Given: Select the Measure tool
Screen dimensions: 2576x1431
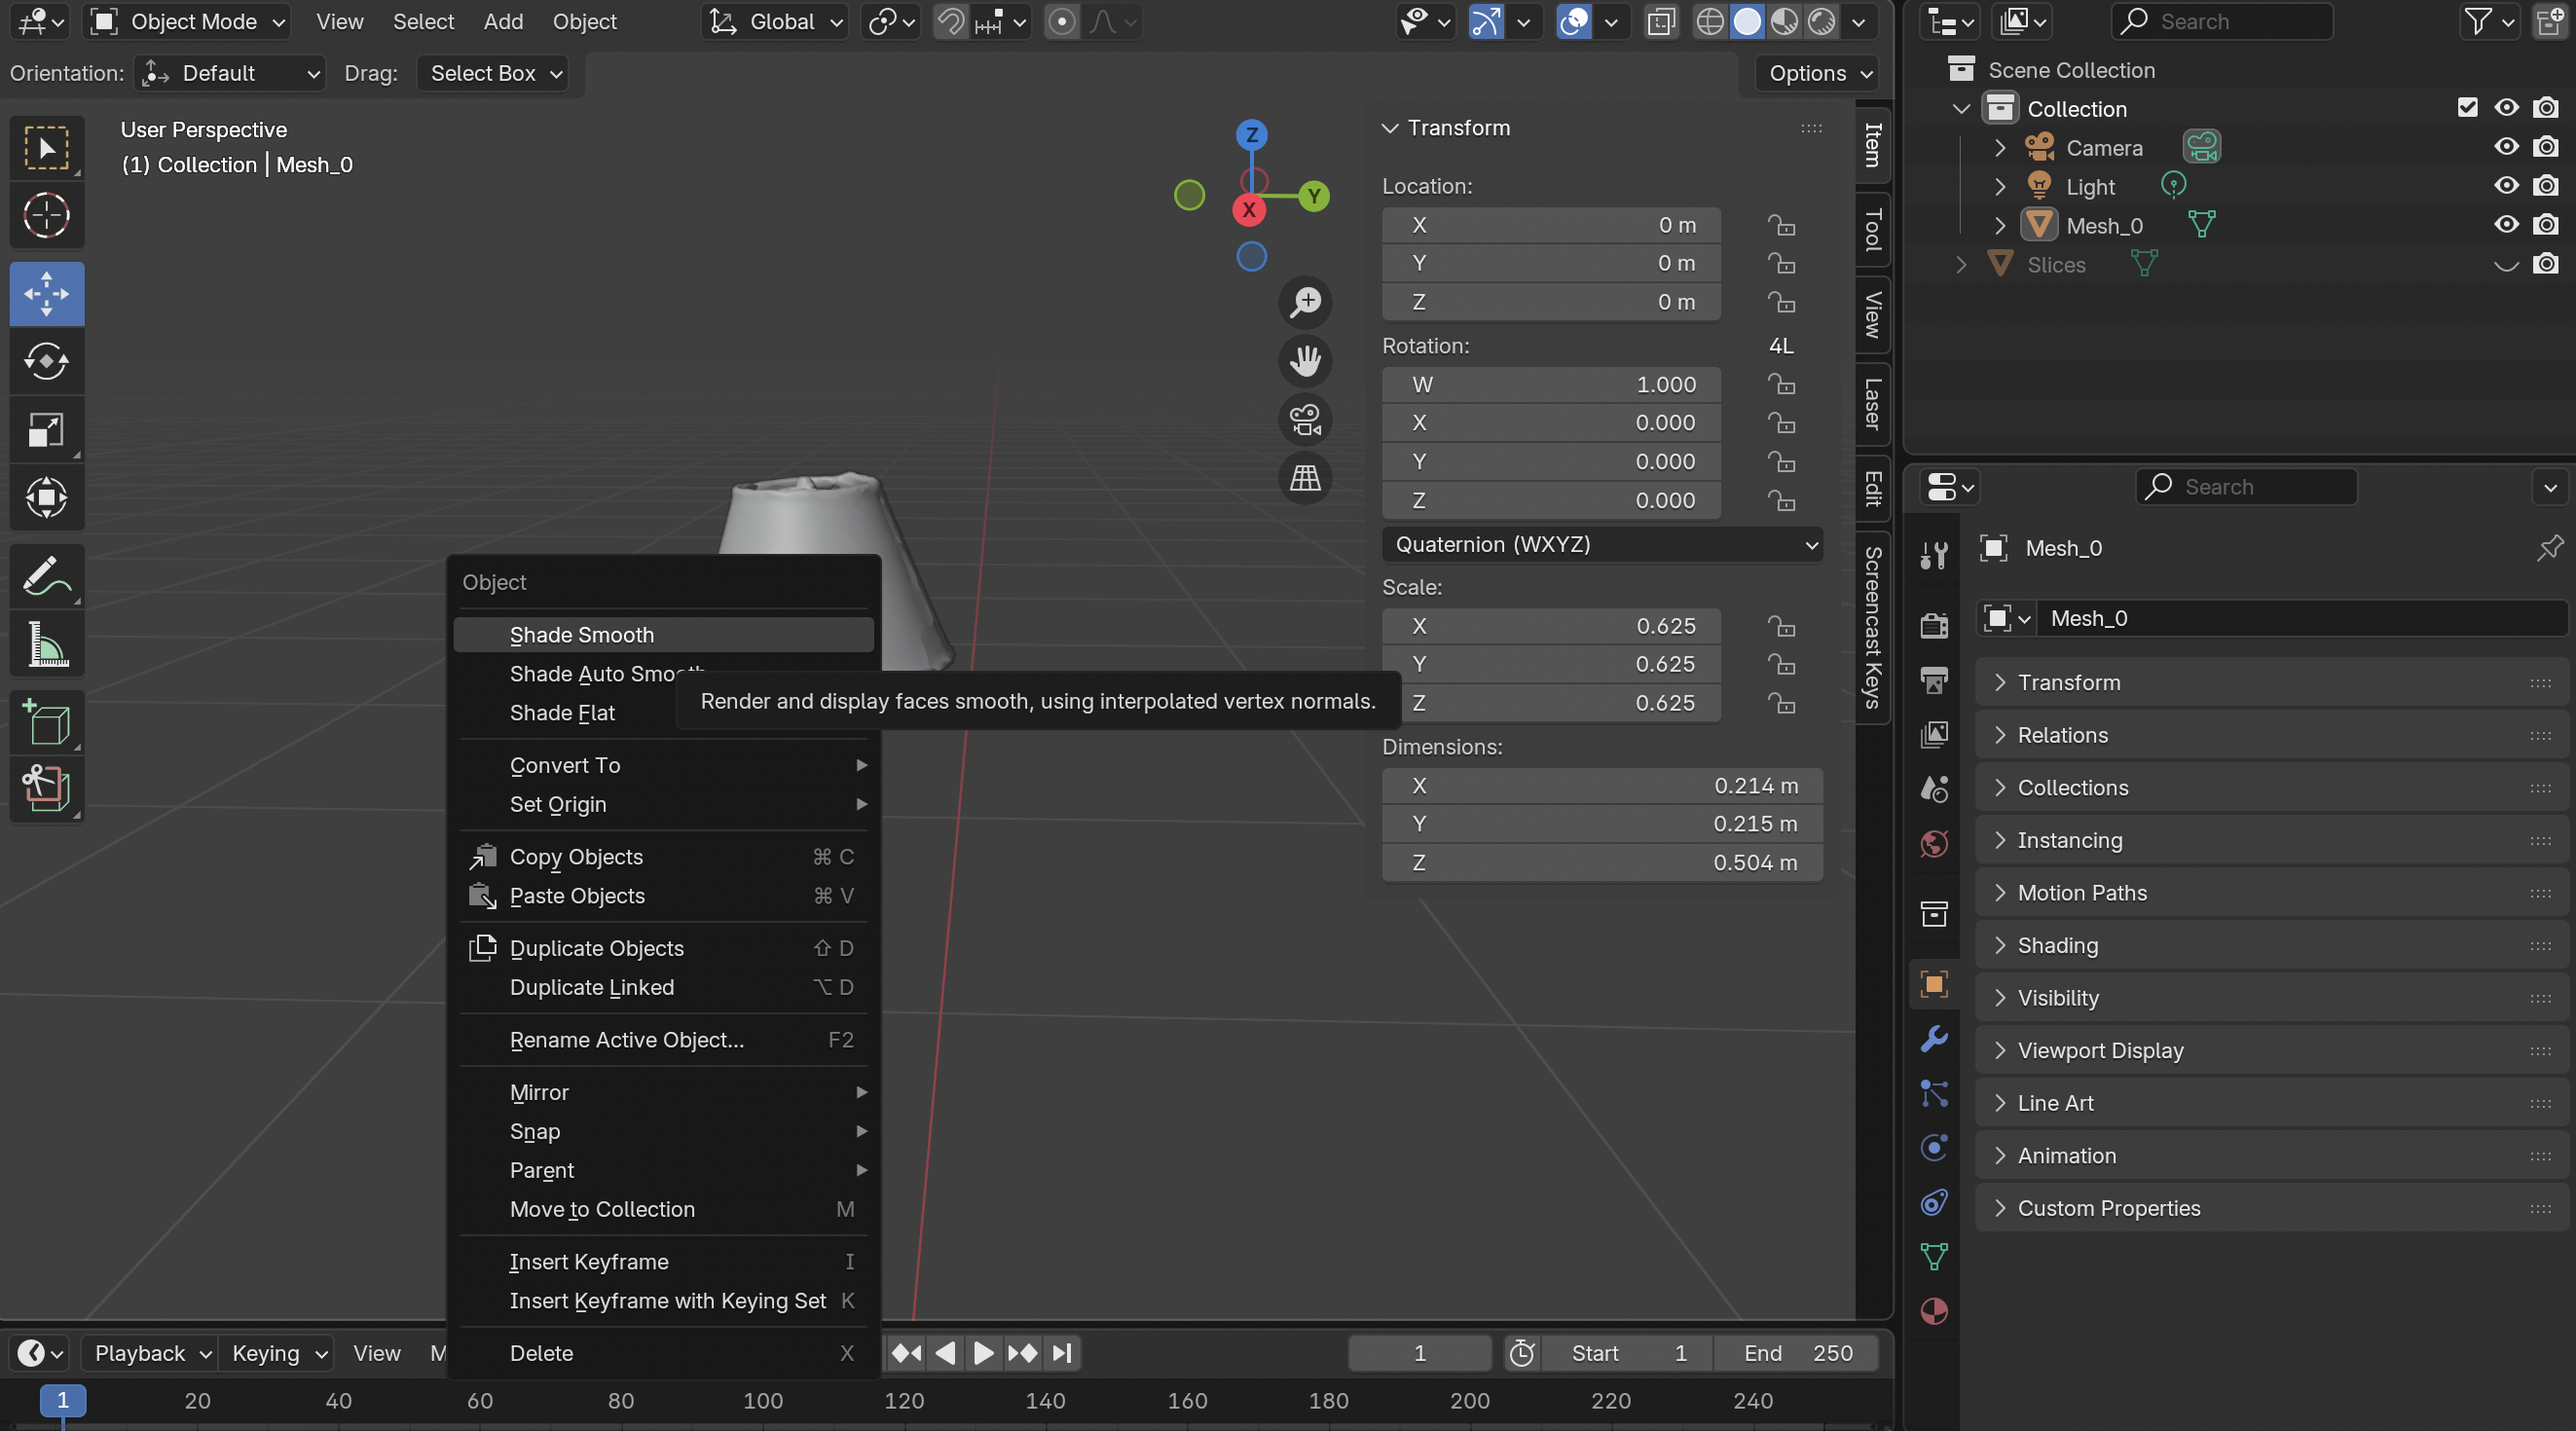Looking at the screenshot, I should tap(46, 644).
